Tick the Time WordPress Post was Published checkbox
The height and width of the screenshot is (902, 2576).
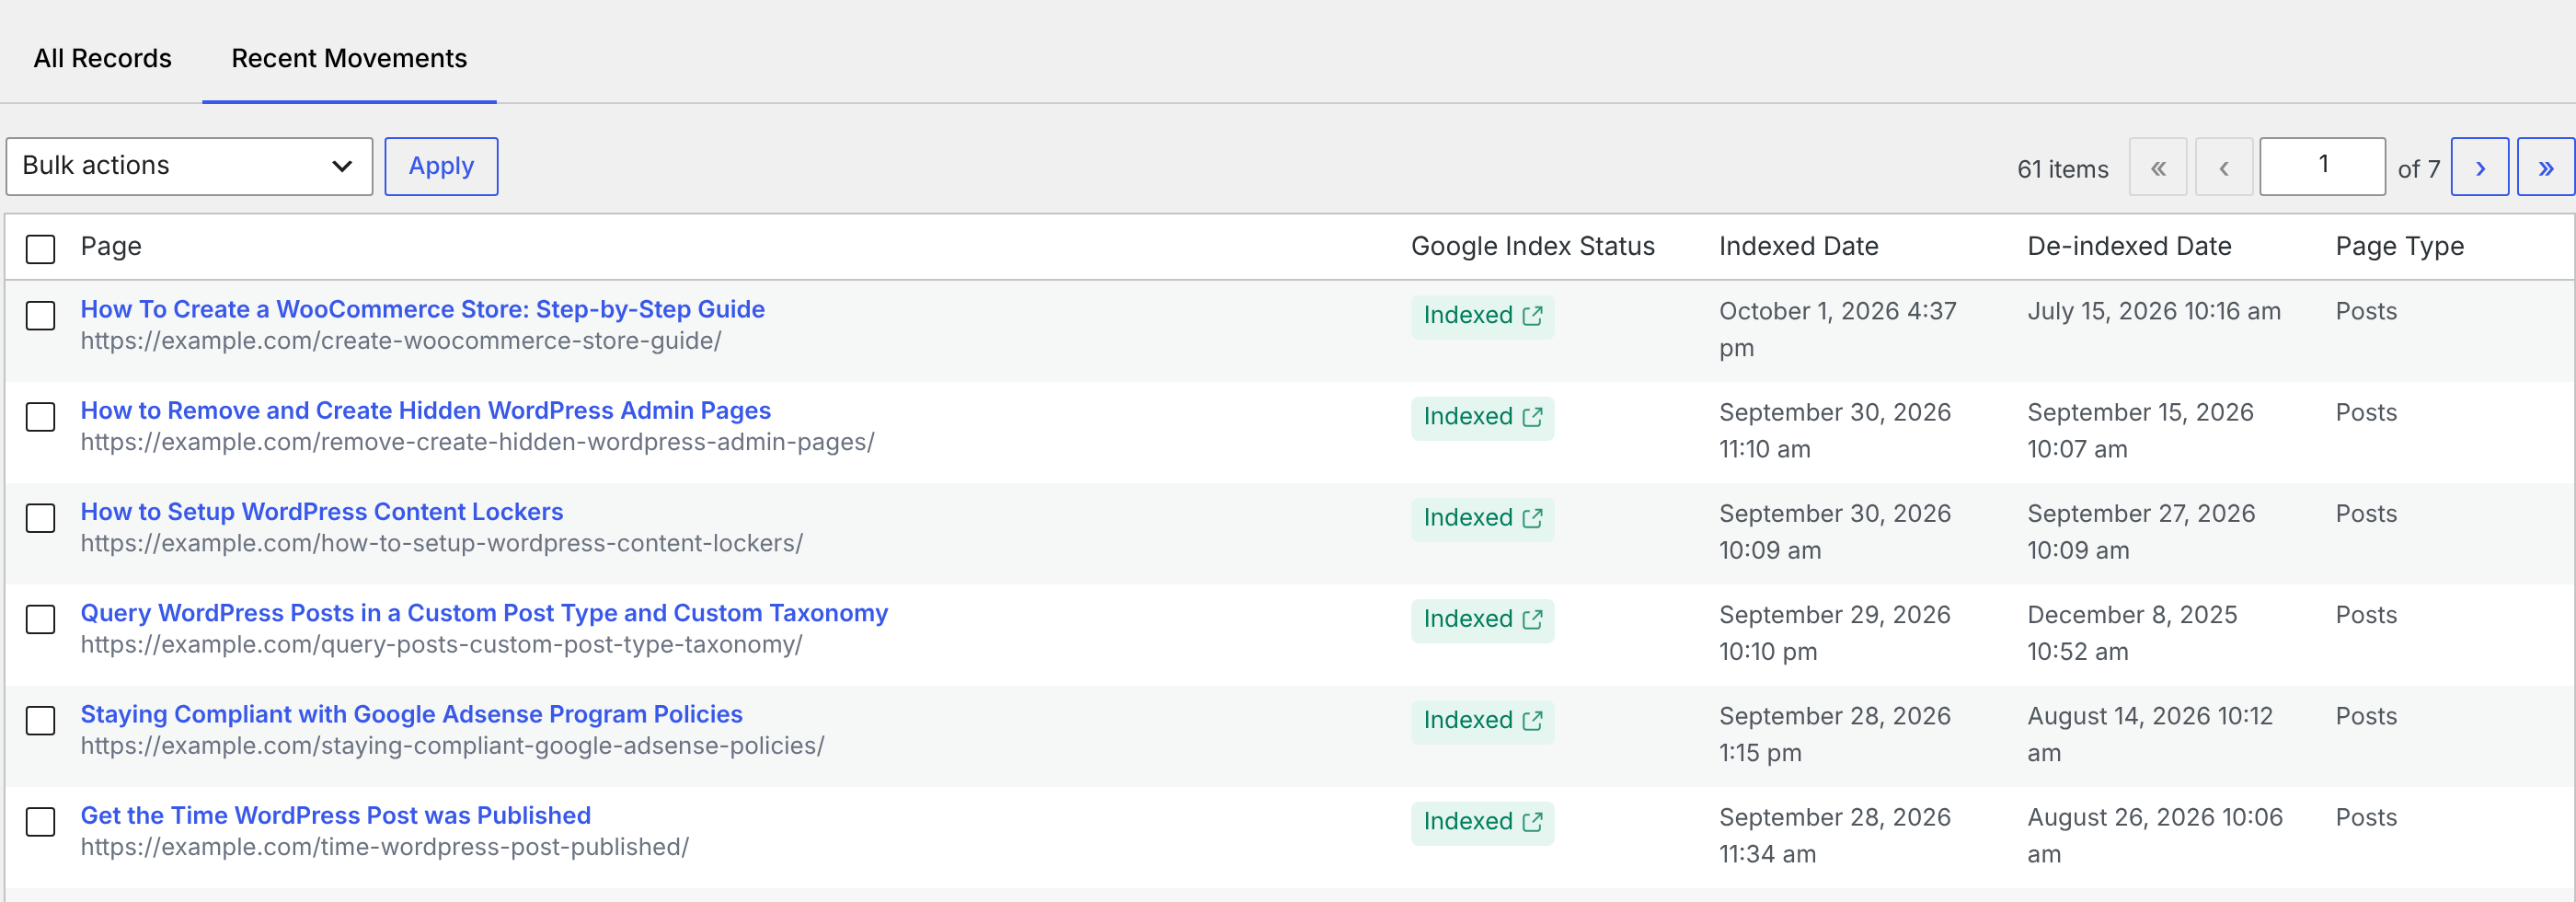point(41,821)
